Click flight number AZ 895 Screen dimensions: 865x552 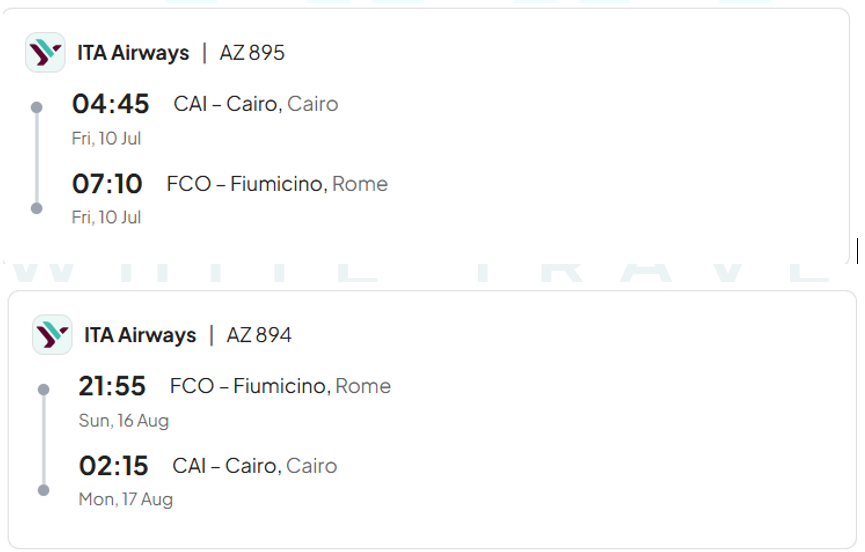252,53
